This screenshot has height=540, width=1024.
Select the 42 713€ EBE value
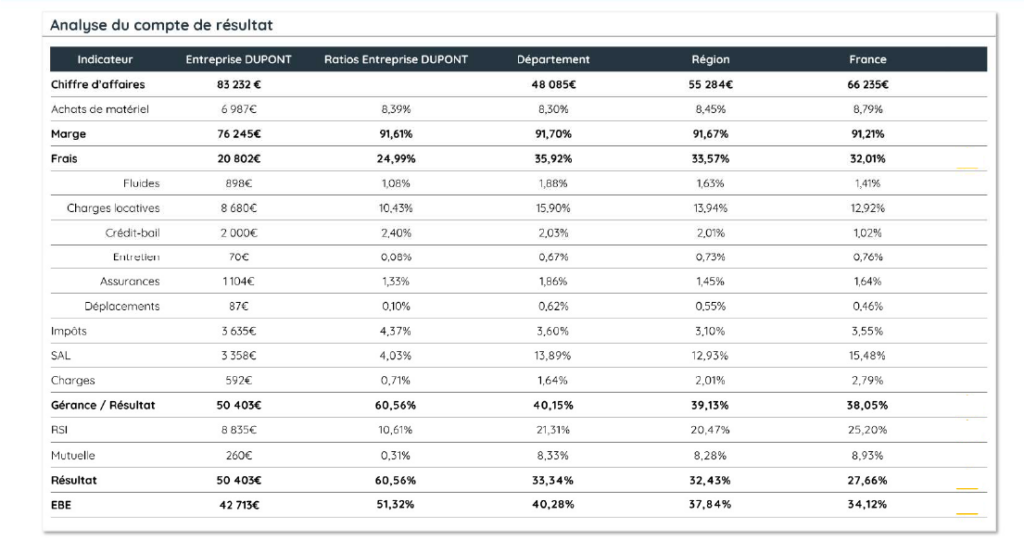(x=238, y=505)
